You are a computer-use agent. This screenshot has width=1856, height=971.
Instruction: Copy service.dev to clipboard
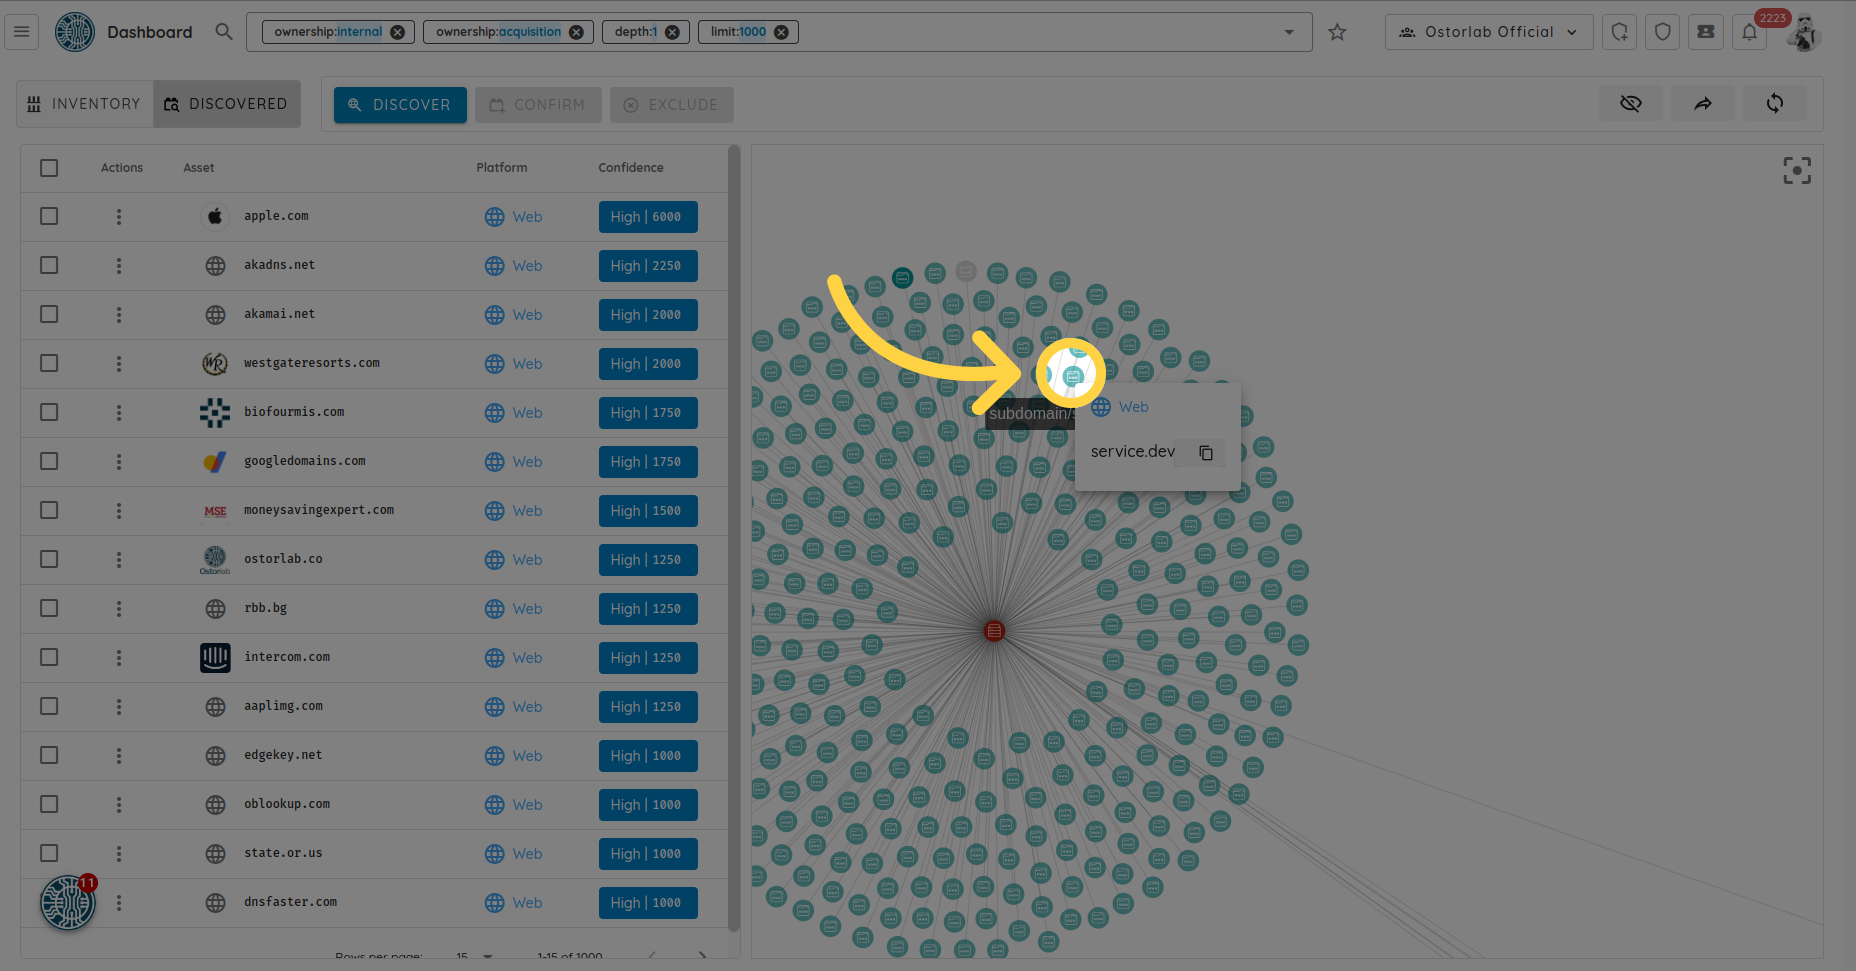tap(1206, 453)
